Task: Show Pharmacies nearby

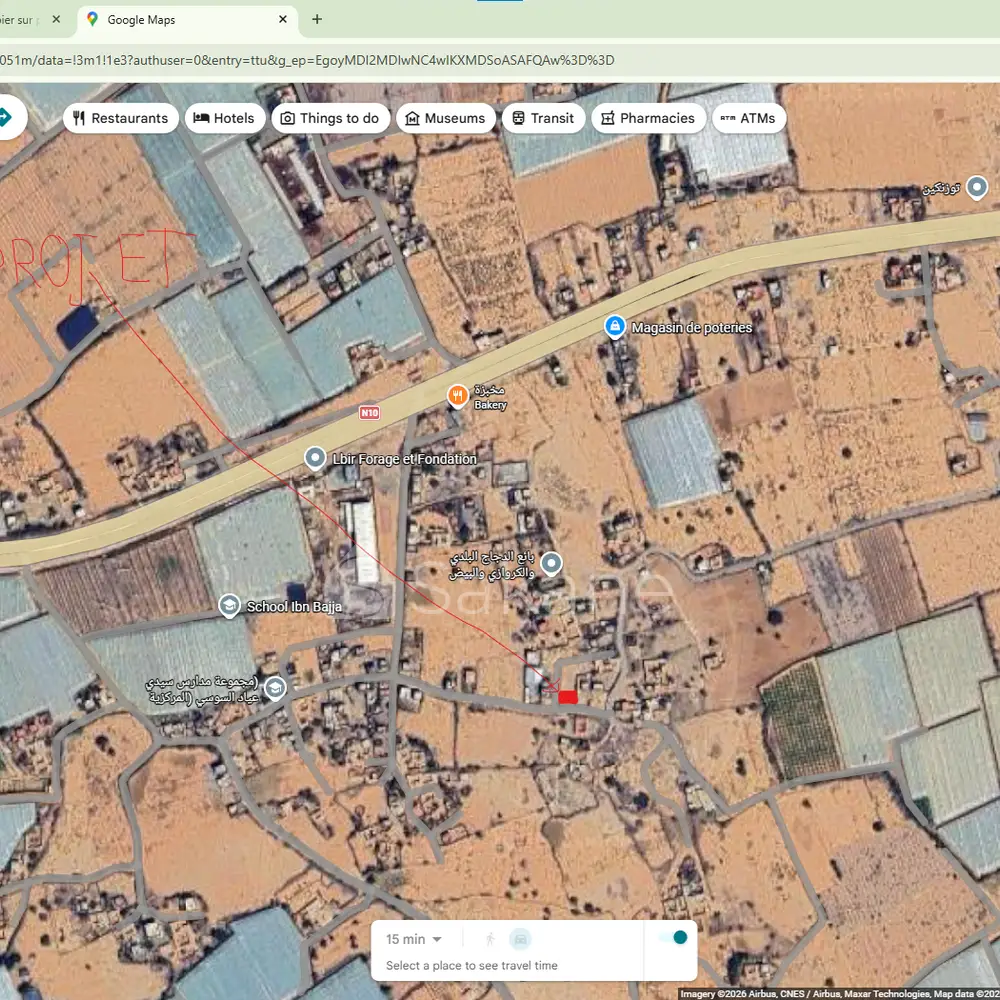Action: click(645, 118)
